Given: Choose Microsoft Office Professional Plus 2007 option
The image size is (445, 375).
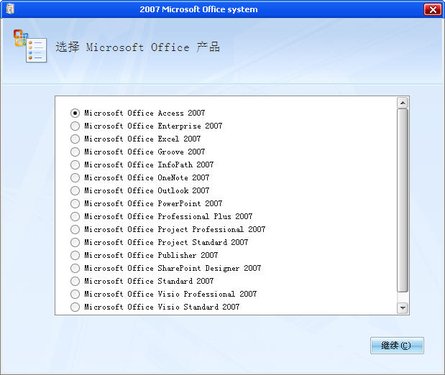Looking at the screenshot, I should pos(75,217).
